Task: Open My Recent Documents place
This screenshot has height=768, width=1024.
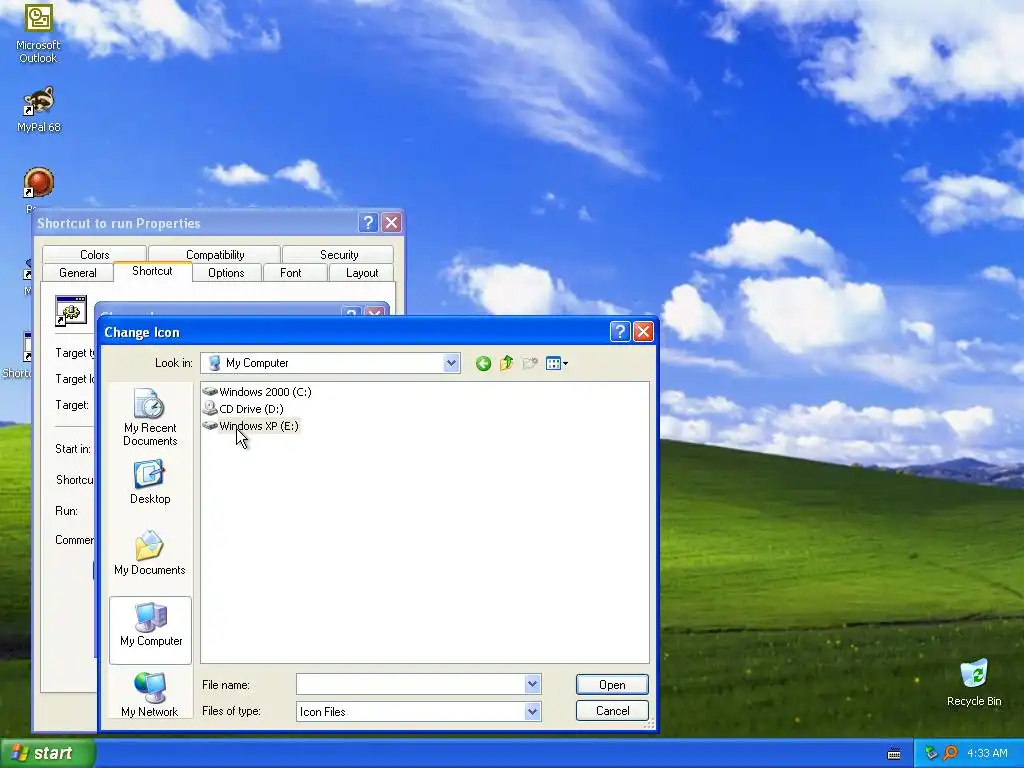Action: 150,417
